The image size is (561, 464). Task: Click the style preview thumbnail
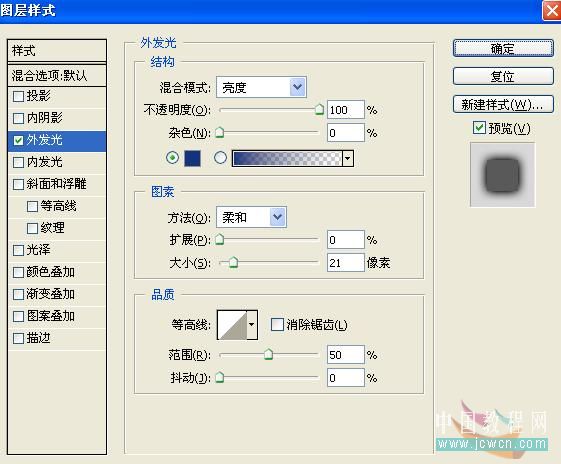coord(502,175)
